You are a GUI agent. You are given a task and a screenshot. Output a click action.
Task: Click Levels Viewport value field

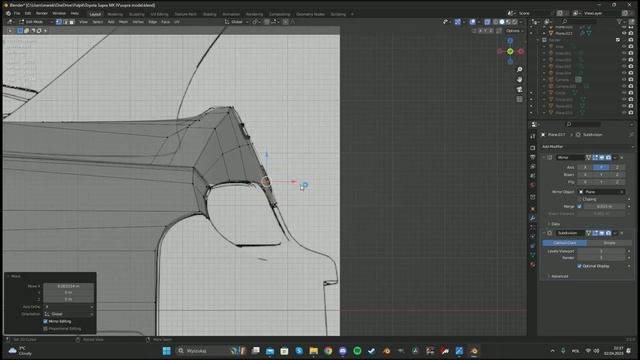(601, 251)
